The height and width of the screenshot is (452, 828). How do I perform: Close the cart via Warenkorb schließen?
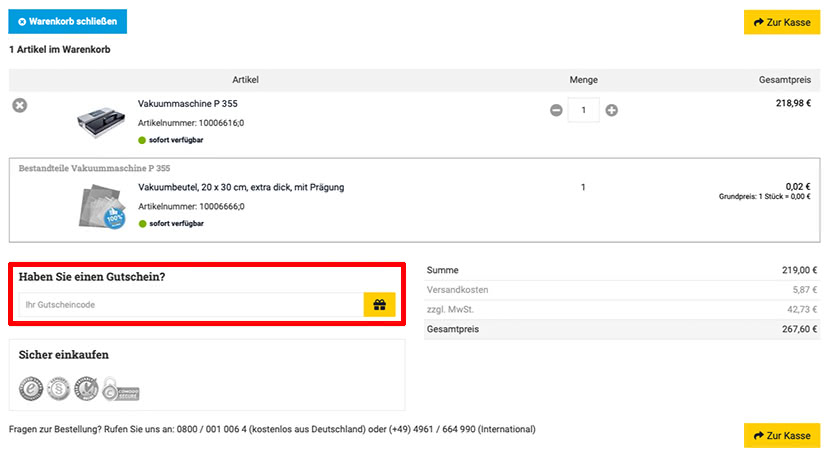tap(68, 22)
